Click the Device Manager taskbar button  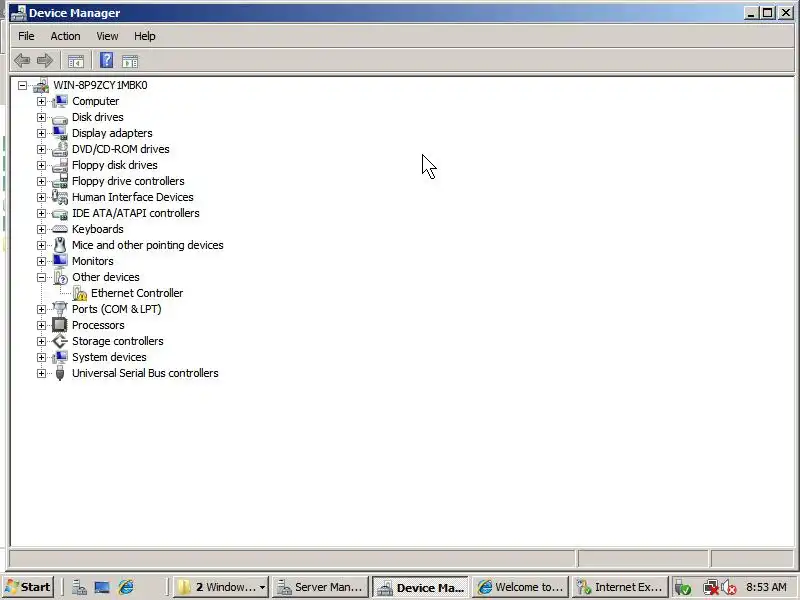(420, 587)
